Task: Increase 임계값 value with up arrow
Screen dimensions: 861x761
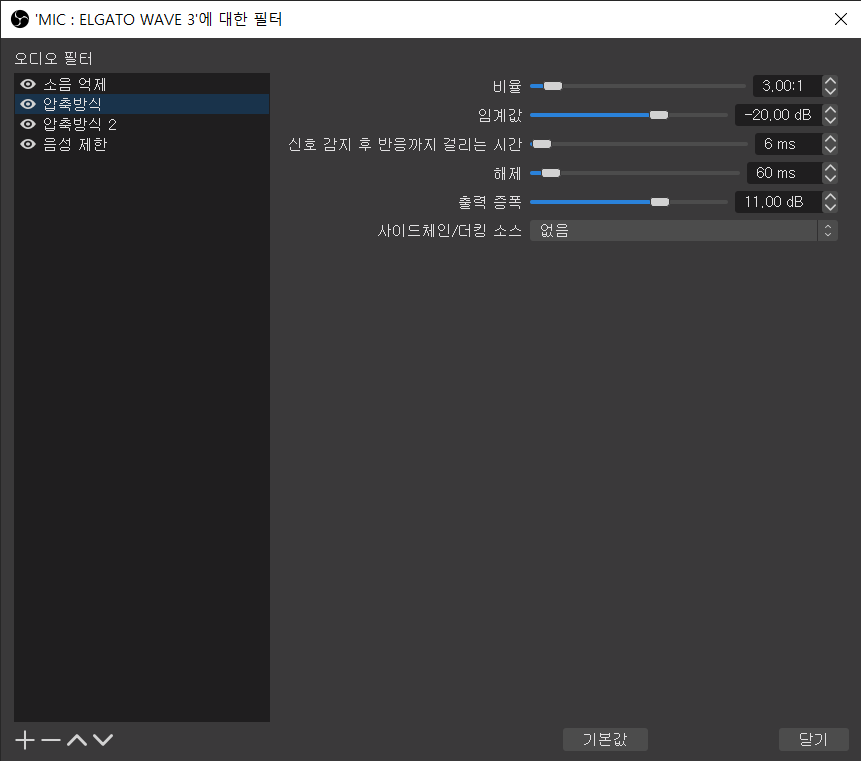Action: pos(830,110)
